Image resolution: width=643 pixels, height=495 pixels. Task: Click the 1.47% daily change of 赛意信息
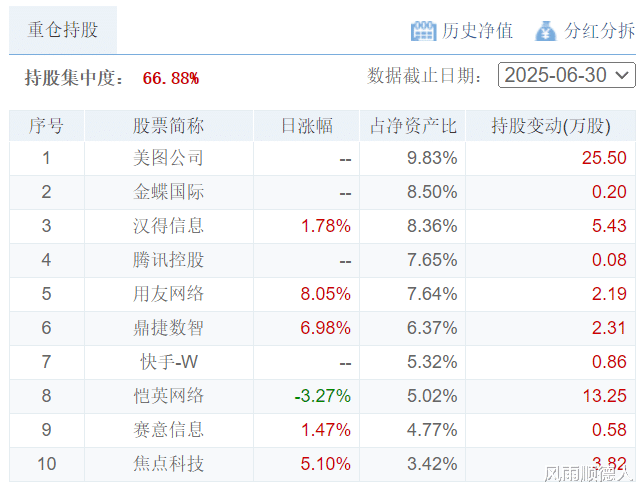tap(326, 430)
